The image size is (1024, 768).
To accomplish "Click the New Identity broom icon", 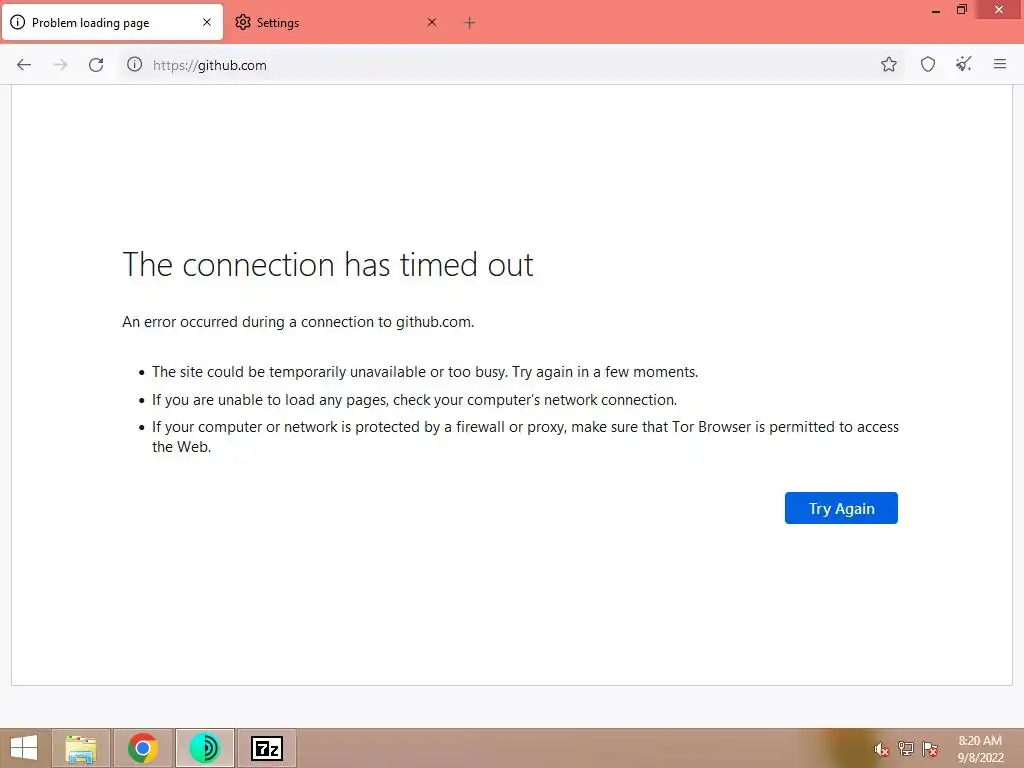I will (x=964, y=64).
